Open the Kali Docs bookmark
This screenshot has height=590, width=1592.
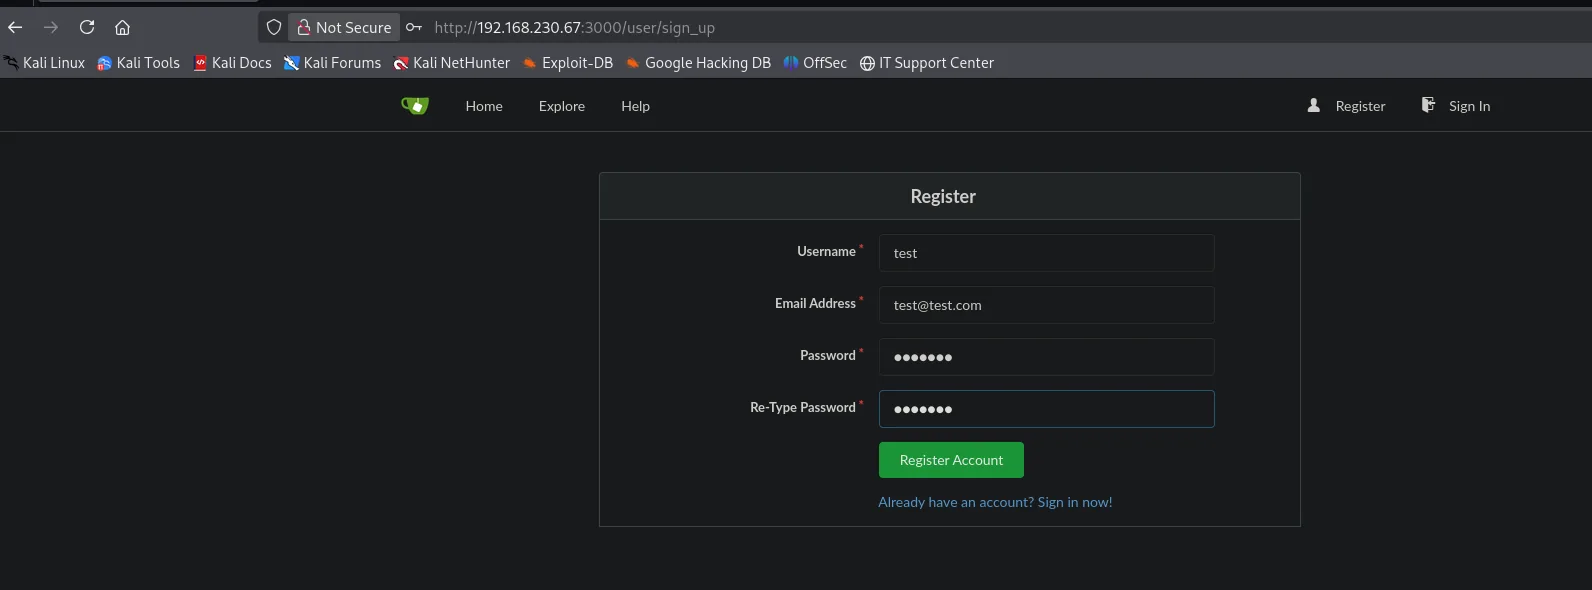[232, 62]
